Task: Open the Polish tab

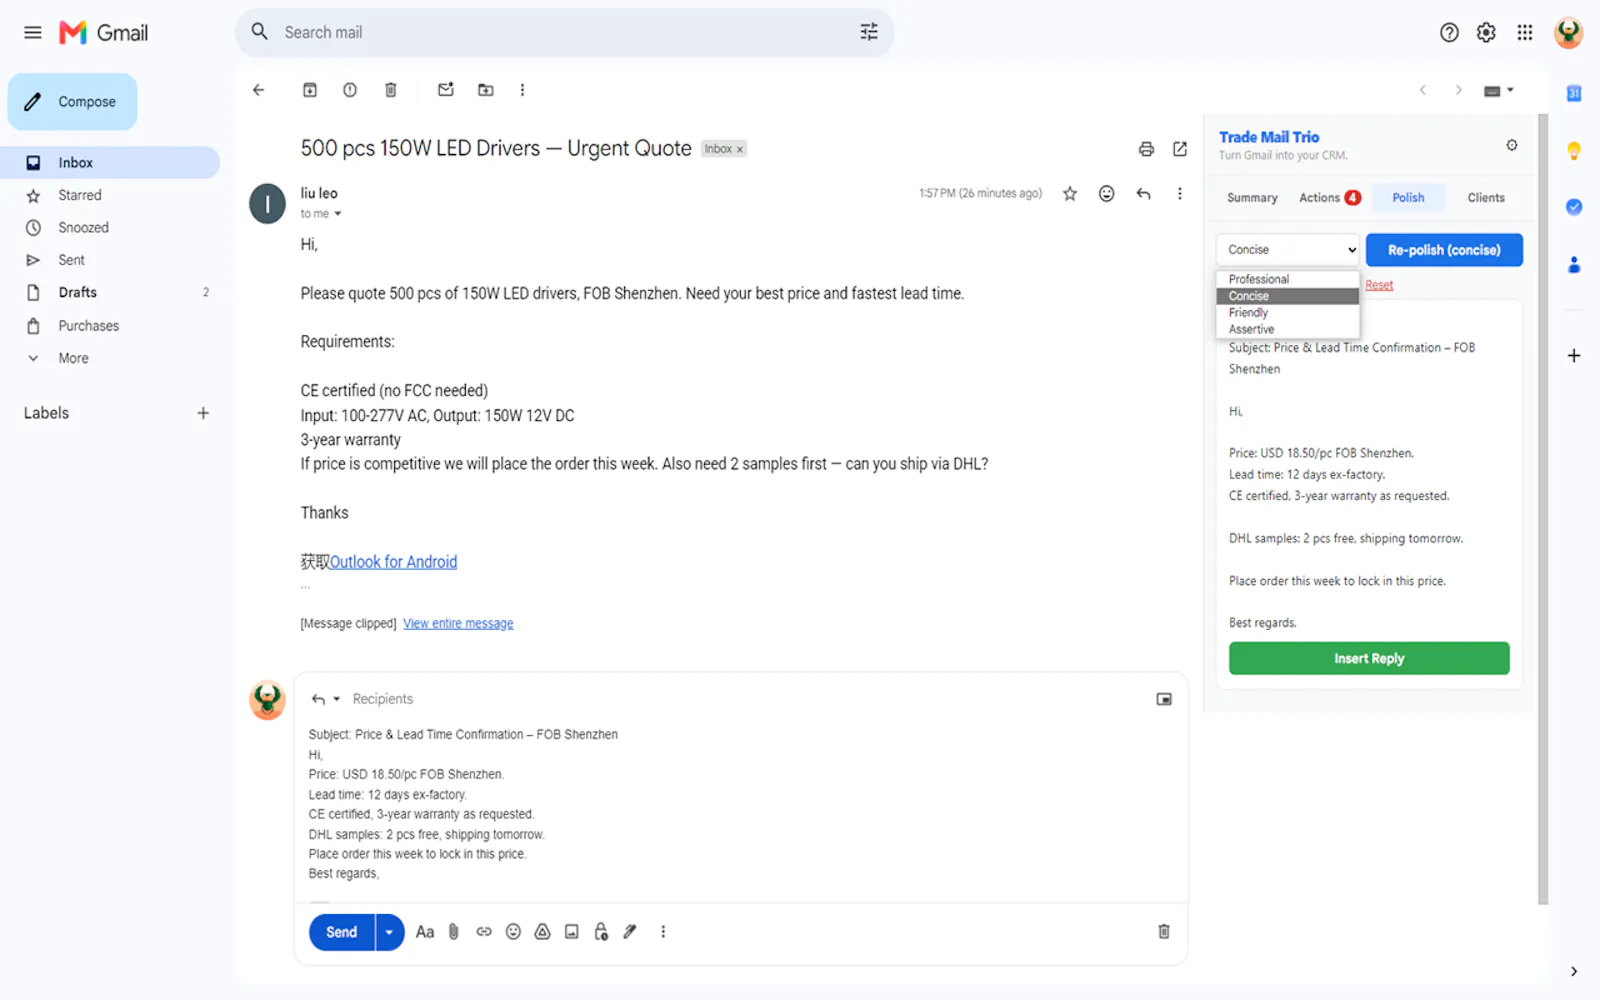Action: click(1408, 198)
